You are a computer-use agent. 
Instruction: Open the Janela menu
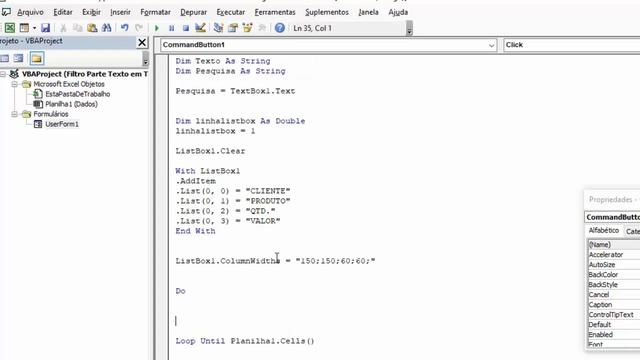click(x=369, y=12)
